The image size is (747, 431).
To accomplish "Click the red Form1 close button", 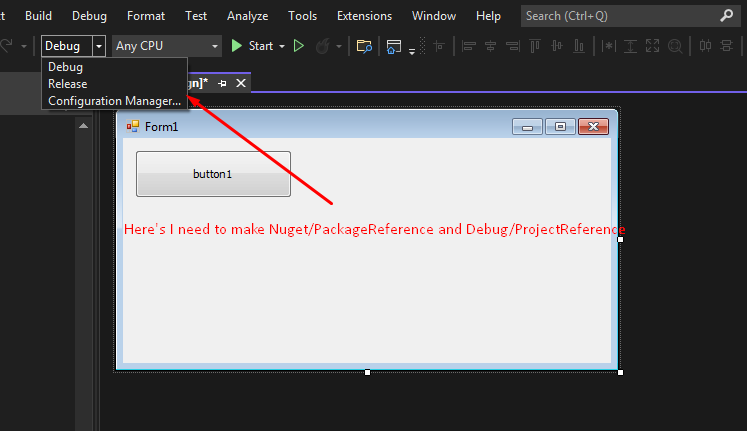I will (593, 127).
